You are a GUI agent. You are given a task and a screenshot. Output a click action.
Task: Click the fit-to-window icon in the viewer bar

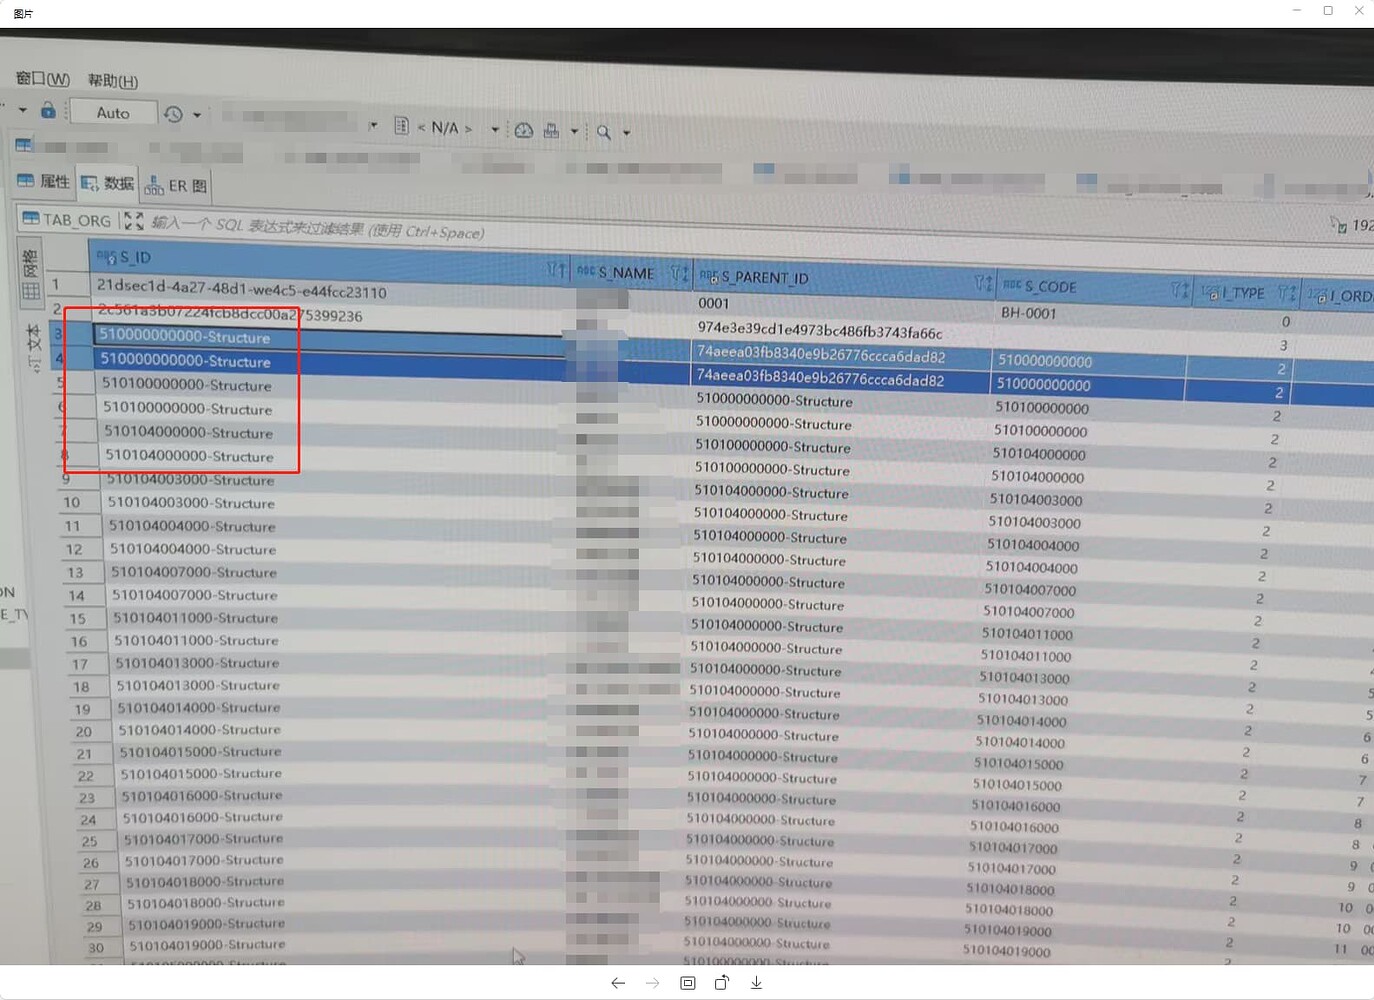(x=688, y=983)
